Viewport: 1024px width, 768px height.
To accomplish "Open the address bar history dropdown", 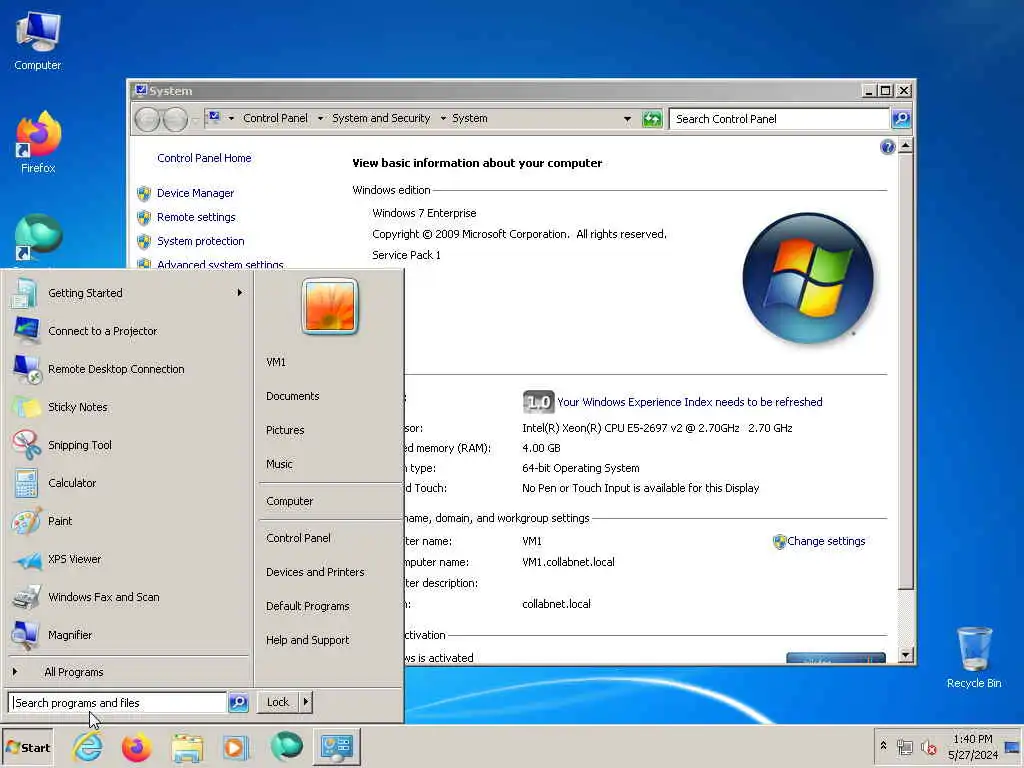I will pyautogui.click(x=627, y=119).
